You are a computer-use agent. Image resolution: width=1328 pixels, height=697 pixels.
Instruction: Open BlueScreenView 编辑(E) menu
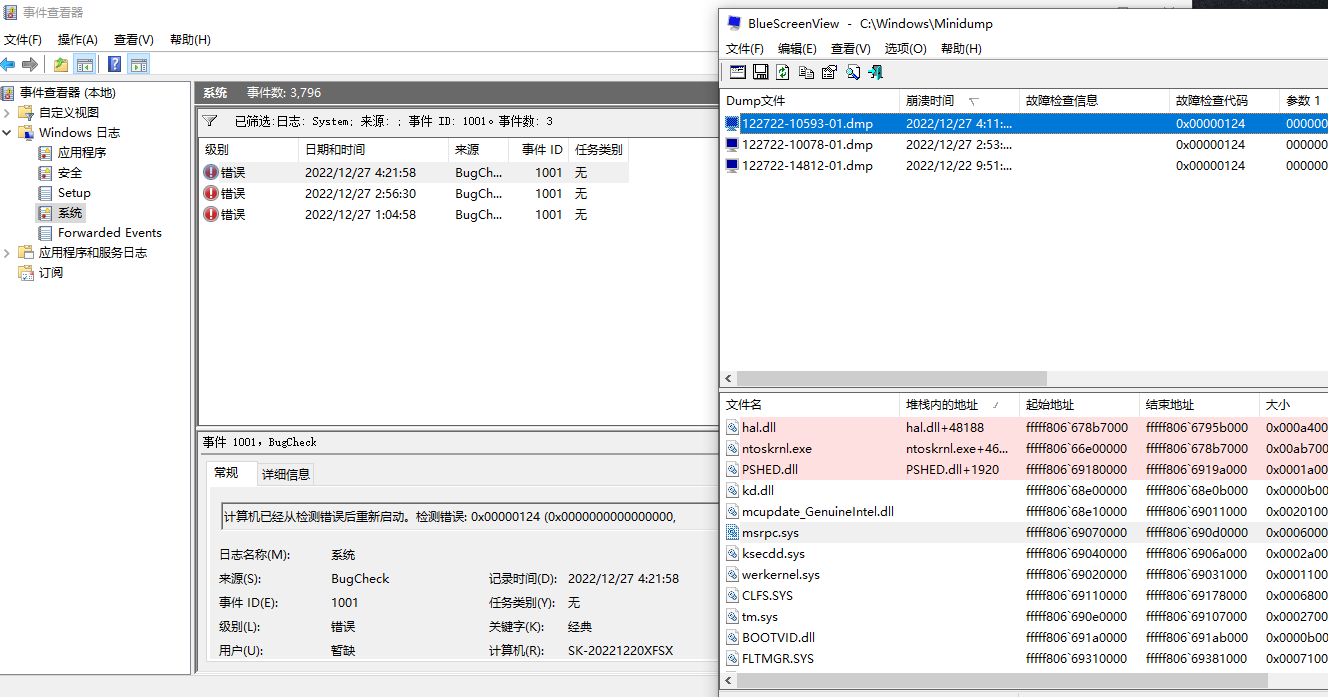click(797, 48)
